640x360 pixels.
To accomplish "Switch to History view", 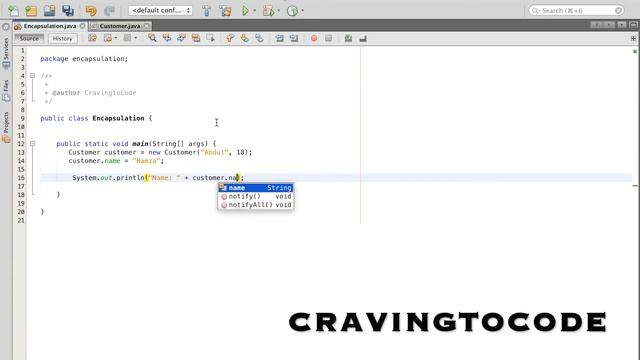I will point(62,38).
